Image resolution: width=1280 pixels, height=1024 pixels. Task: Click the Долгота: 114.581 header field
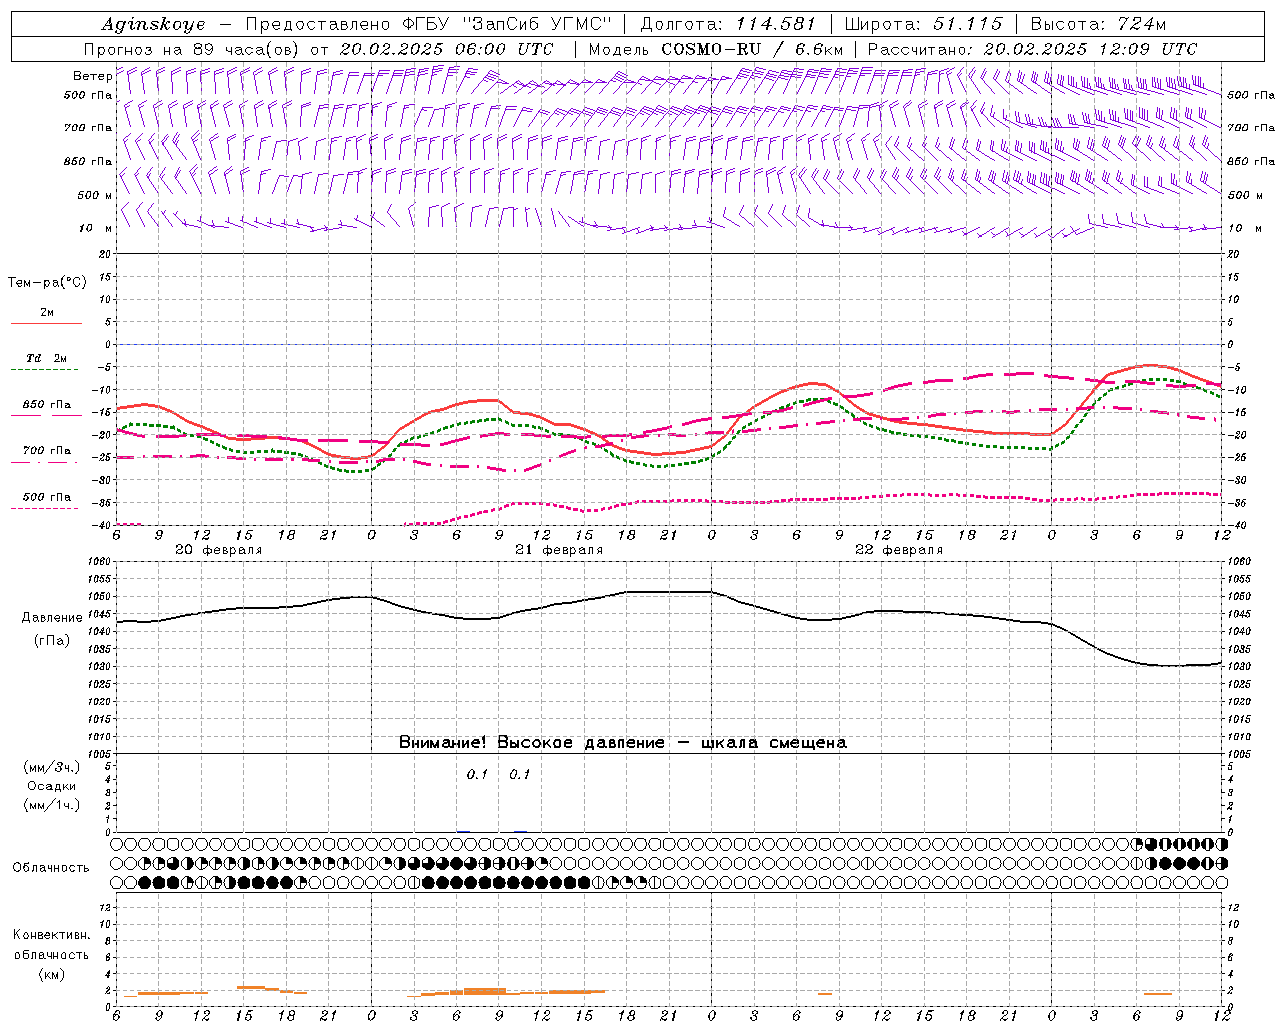coord(728,24)
